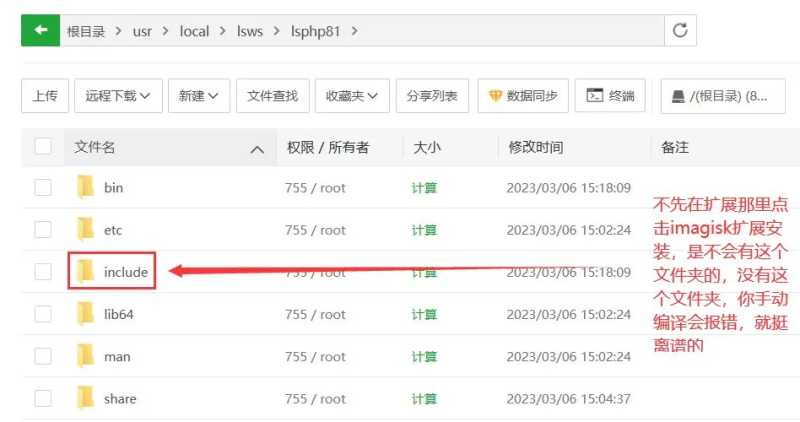Screen dimensions: 800x422
Task: Click the disk icon for 根目录
Action: point(678,96)
